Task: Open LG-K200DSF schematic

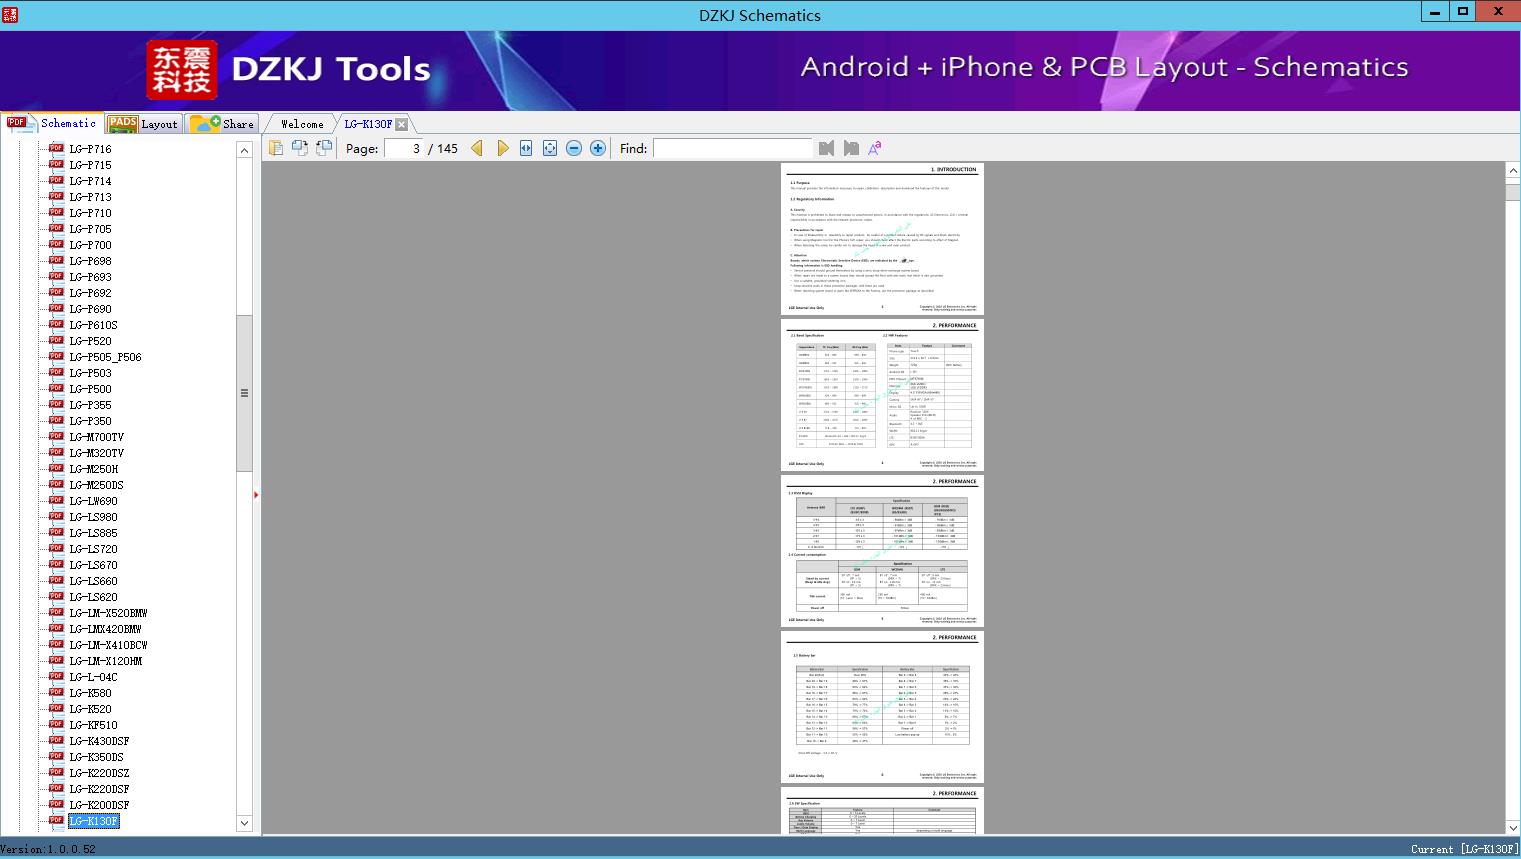Action: [x=99, y=805]
